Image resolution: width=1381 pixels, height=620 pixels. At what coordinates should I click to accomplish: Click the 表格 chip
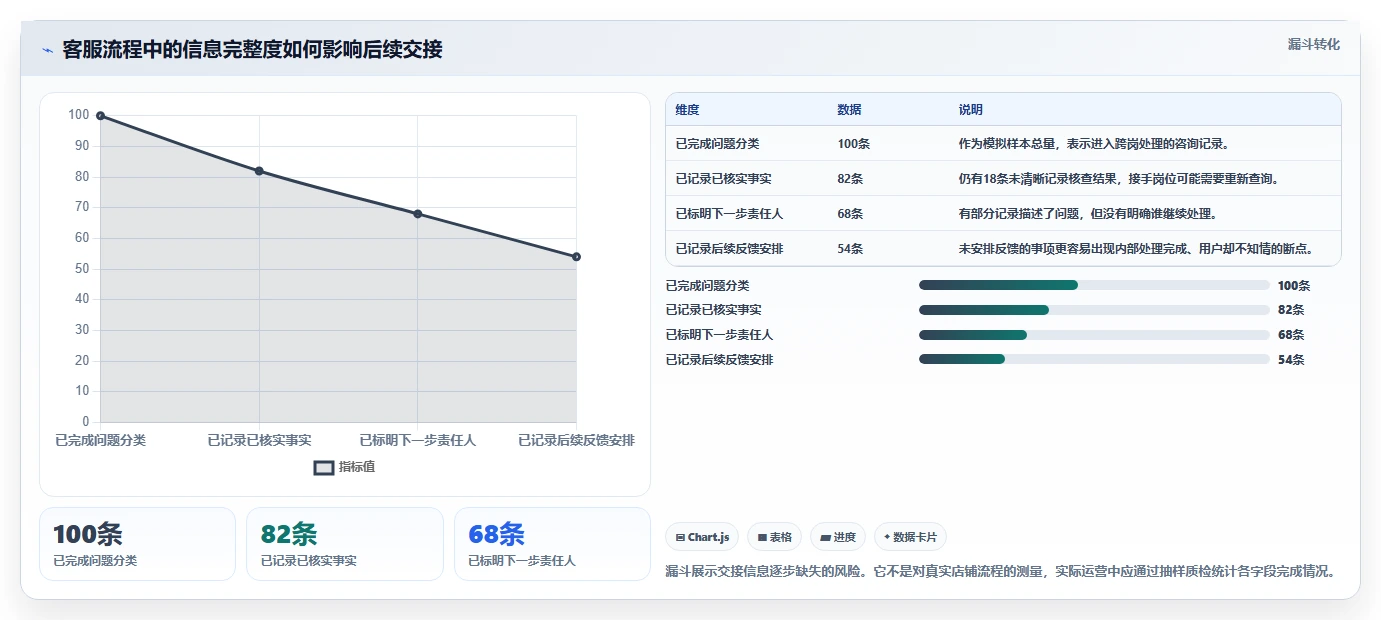pos(775,537)
